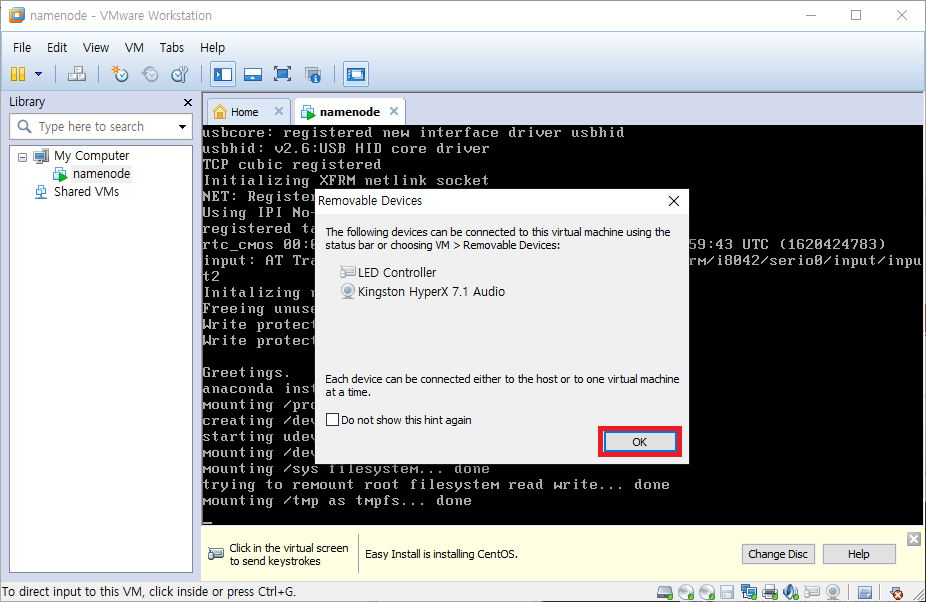Click the My Computer monitor icon
This screenshot has width=926, height=602.
pyautogui.click(x=41, y=156)
